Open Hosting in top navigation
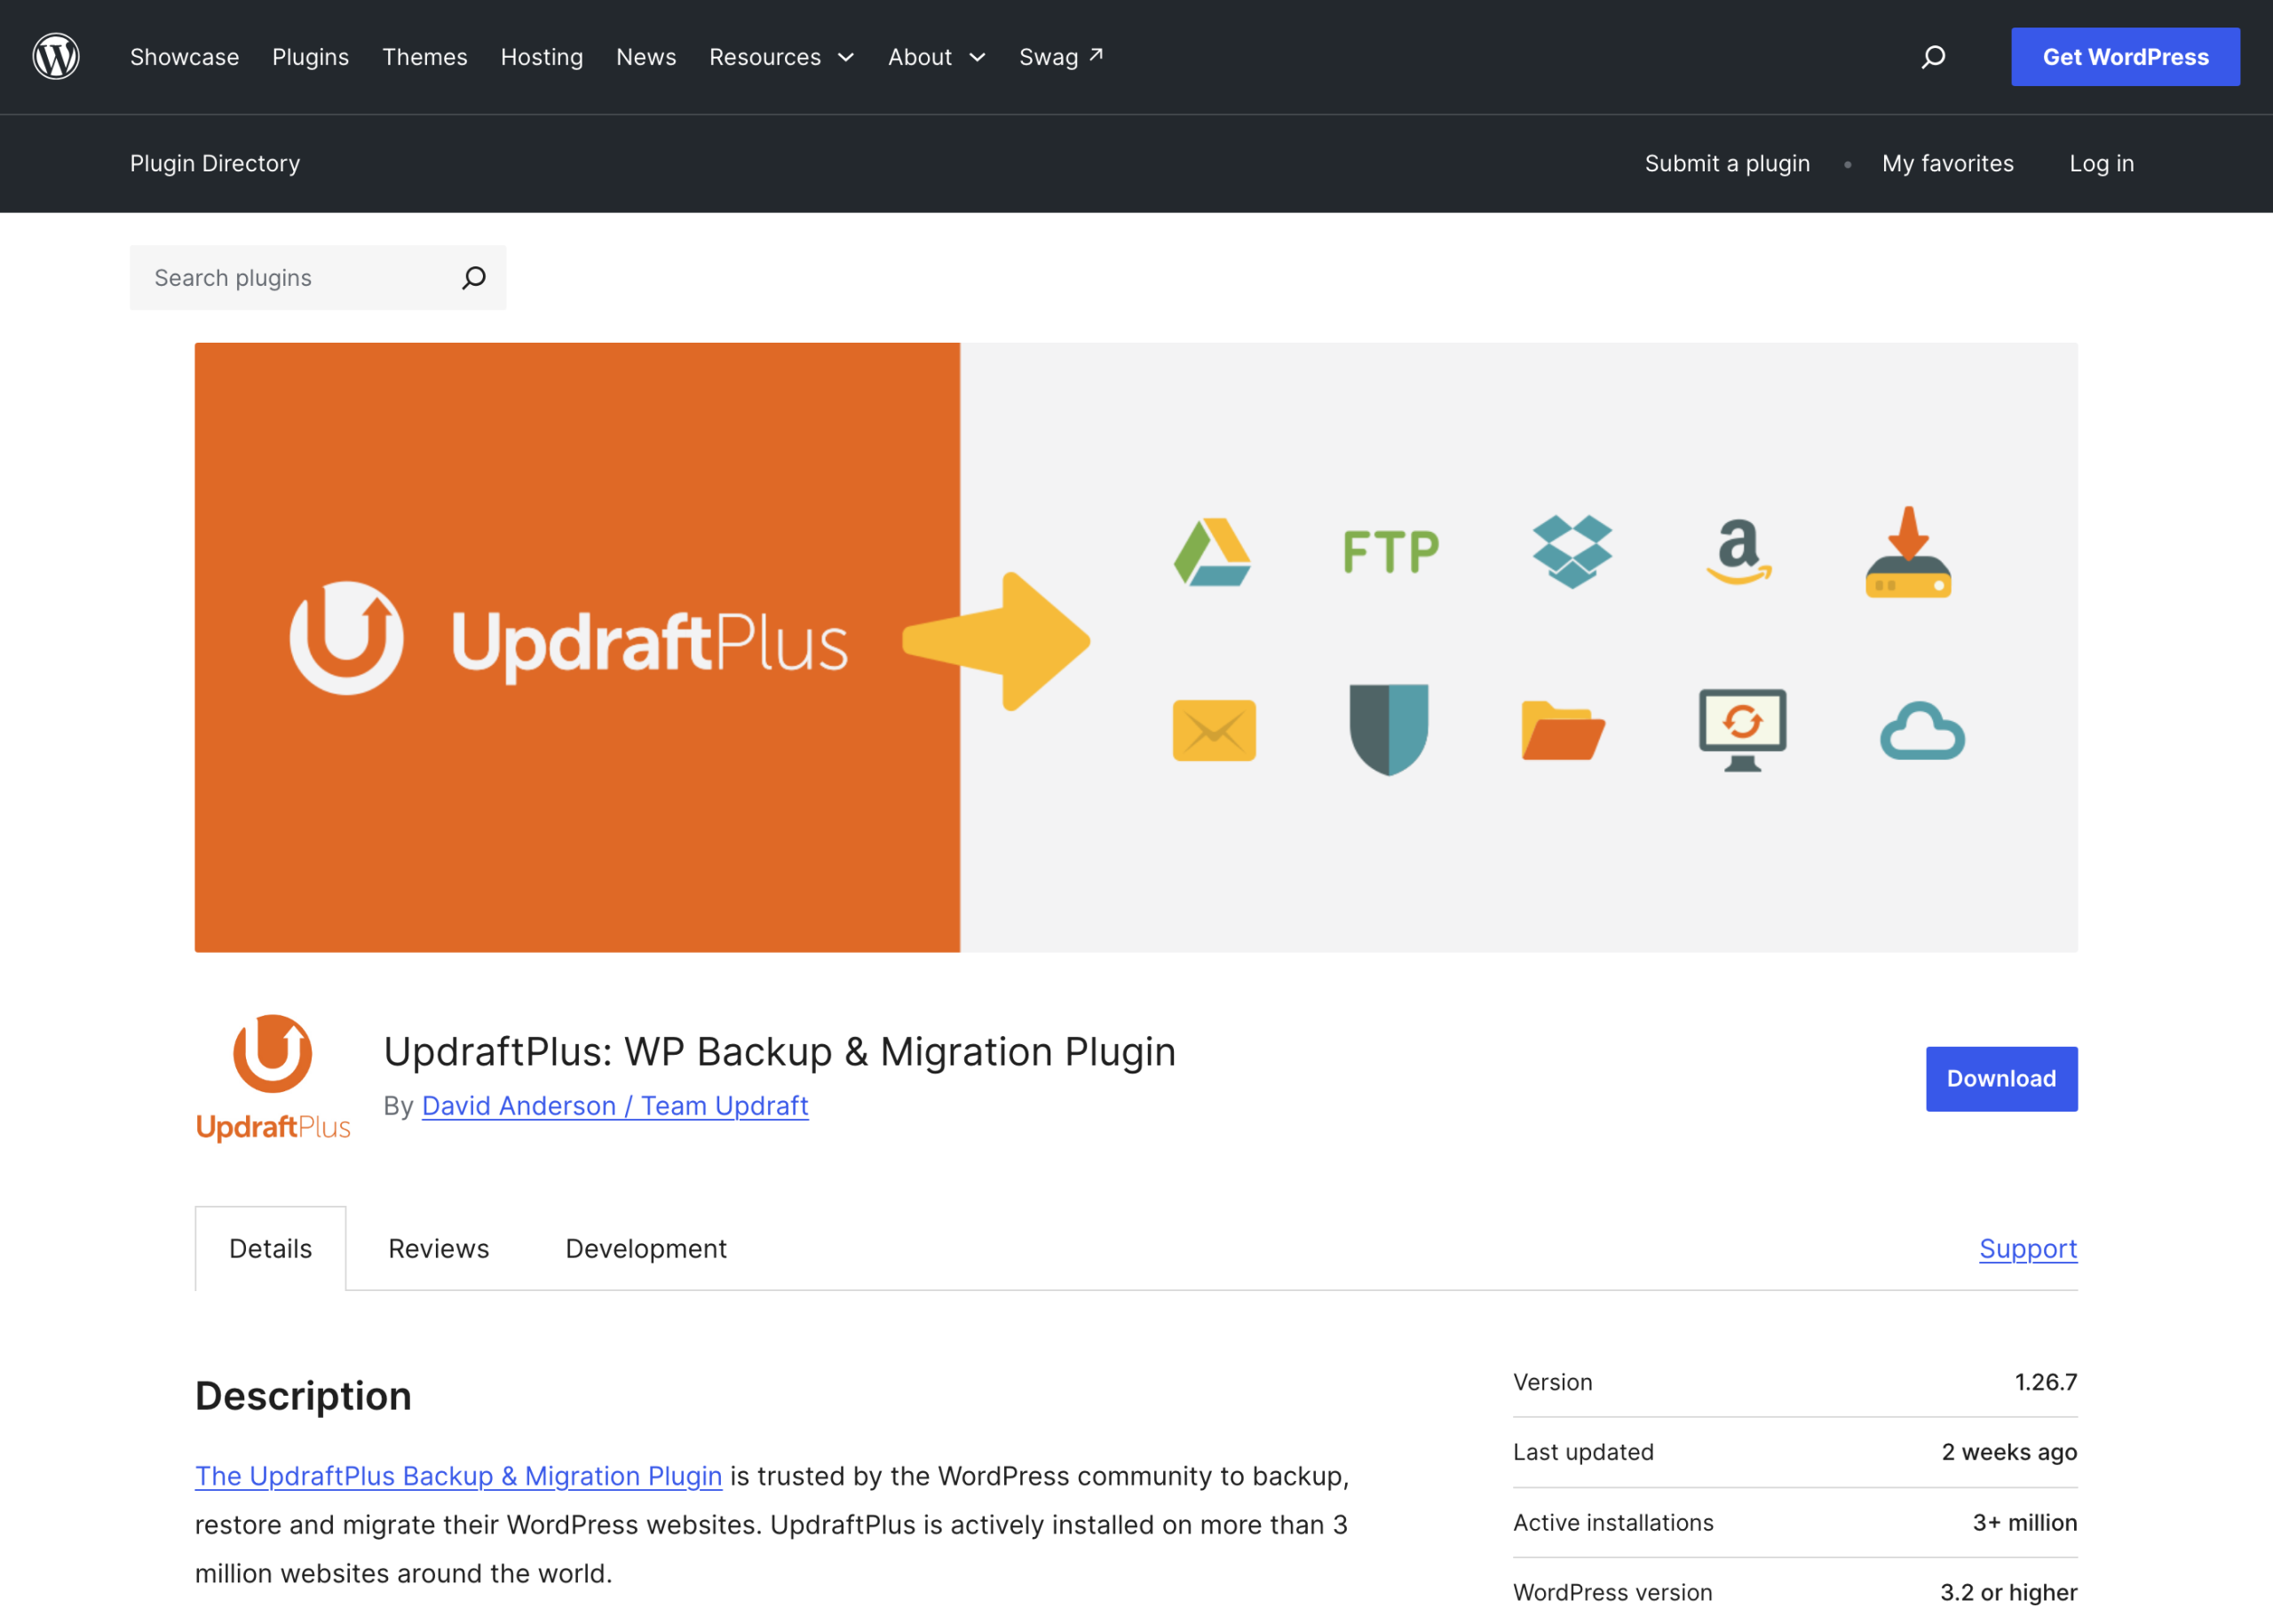Viewport: 2273px width, 1624px height. (541, 57)
